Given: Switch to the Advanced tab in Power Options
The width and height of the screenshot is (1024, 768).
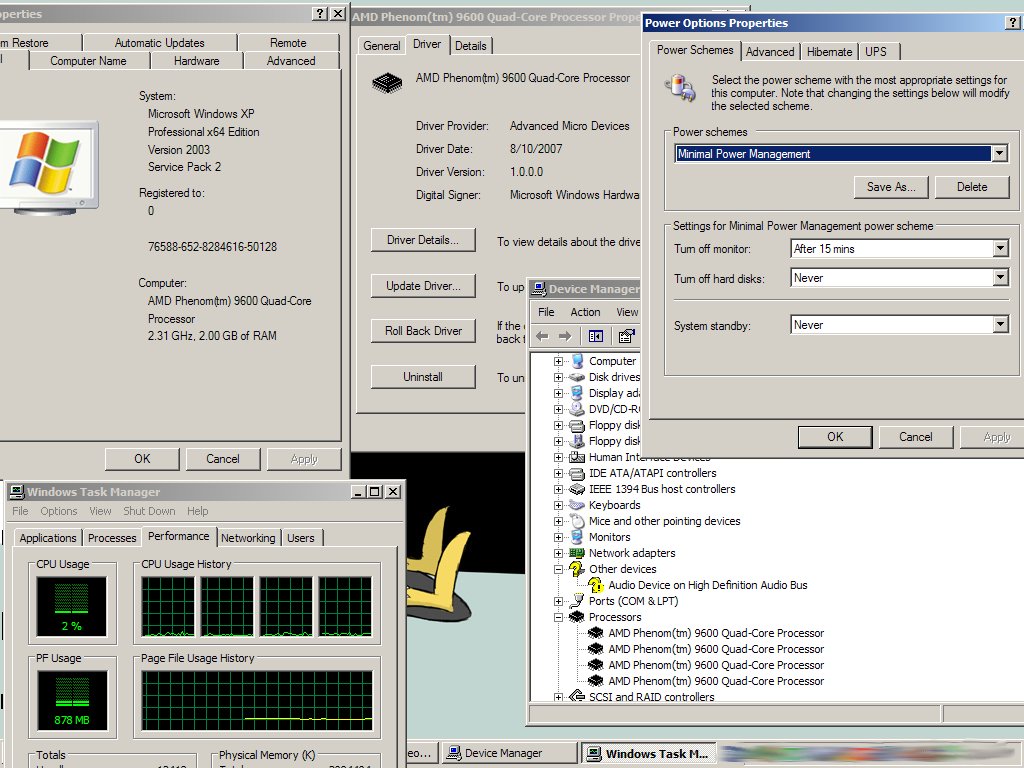Looking at the screenshot, I should tap(770, 52).
